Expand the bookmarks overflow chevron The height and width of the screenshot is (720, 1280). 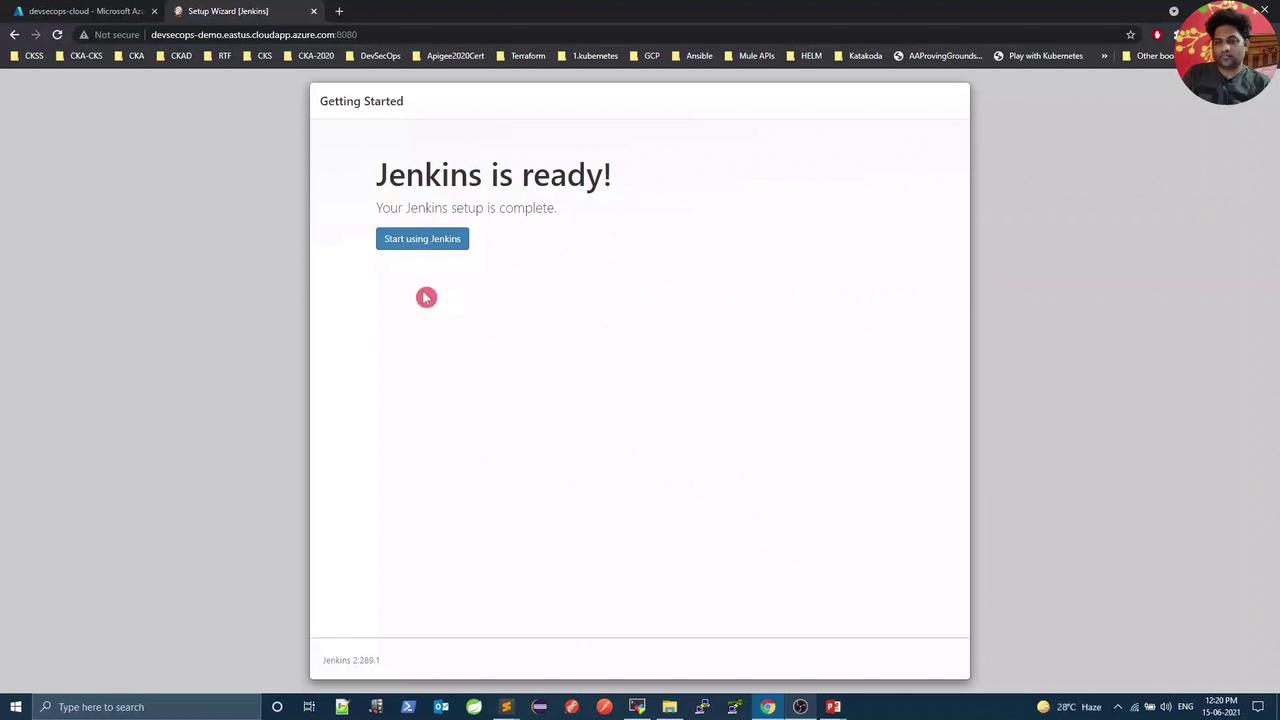click(1104, 56)
